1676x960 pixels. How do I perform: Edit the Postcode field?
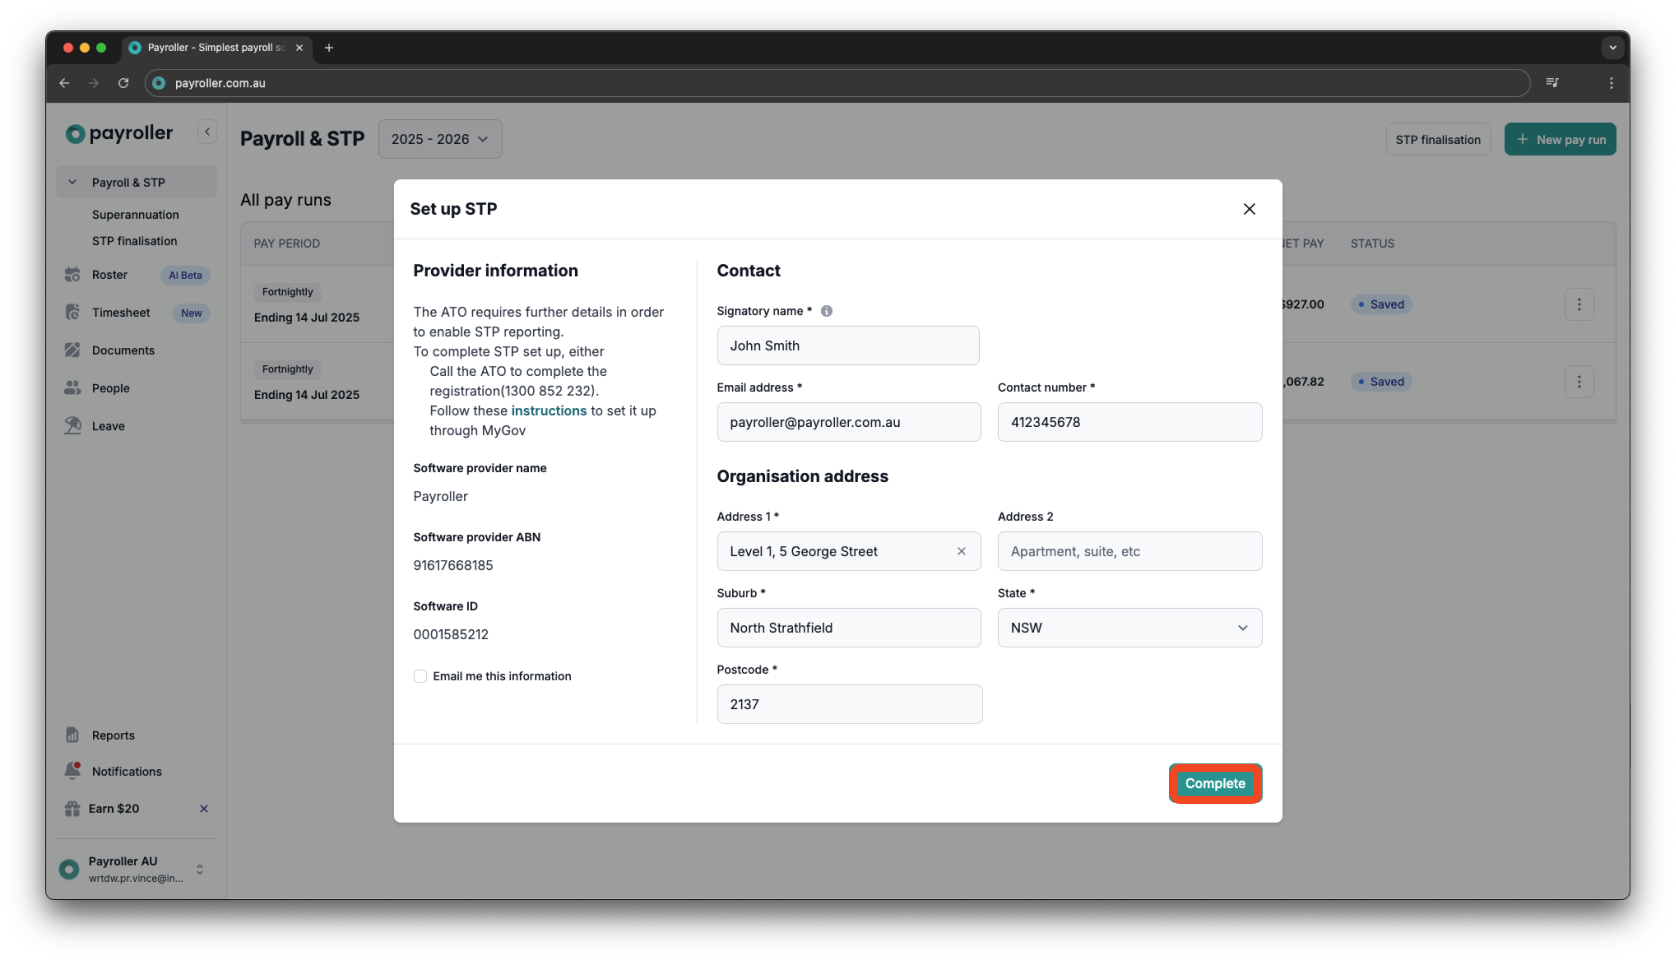tap(849, 704)
